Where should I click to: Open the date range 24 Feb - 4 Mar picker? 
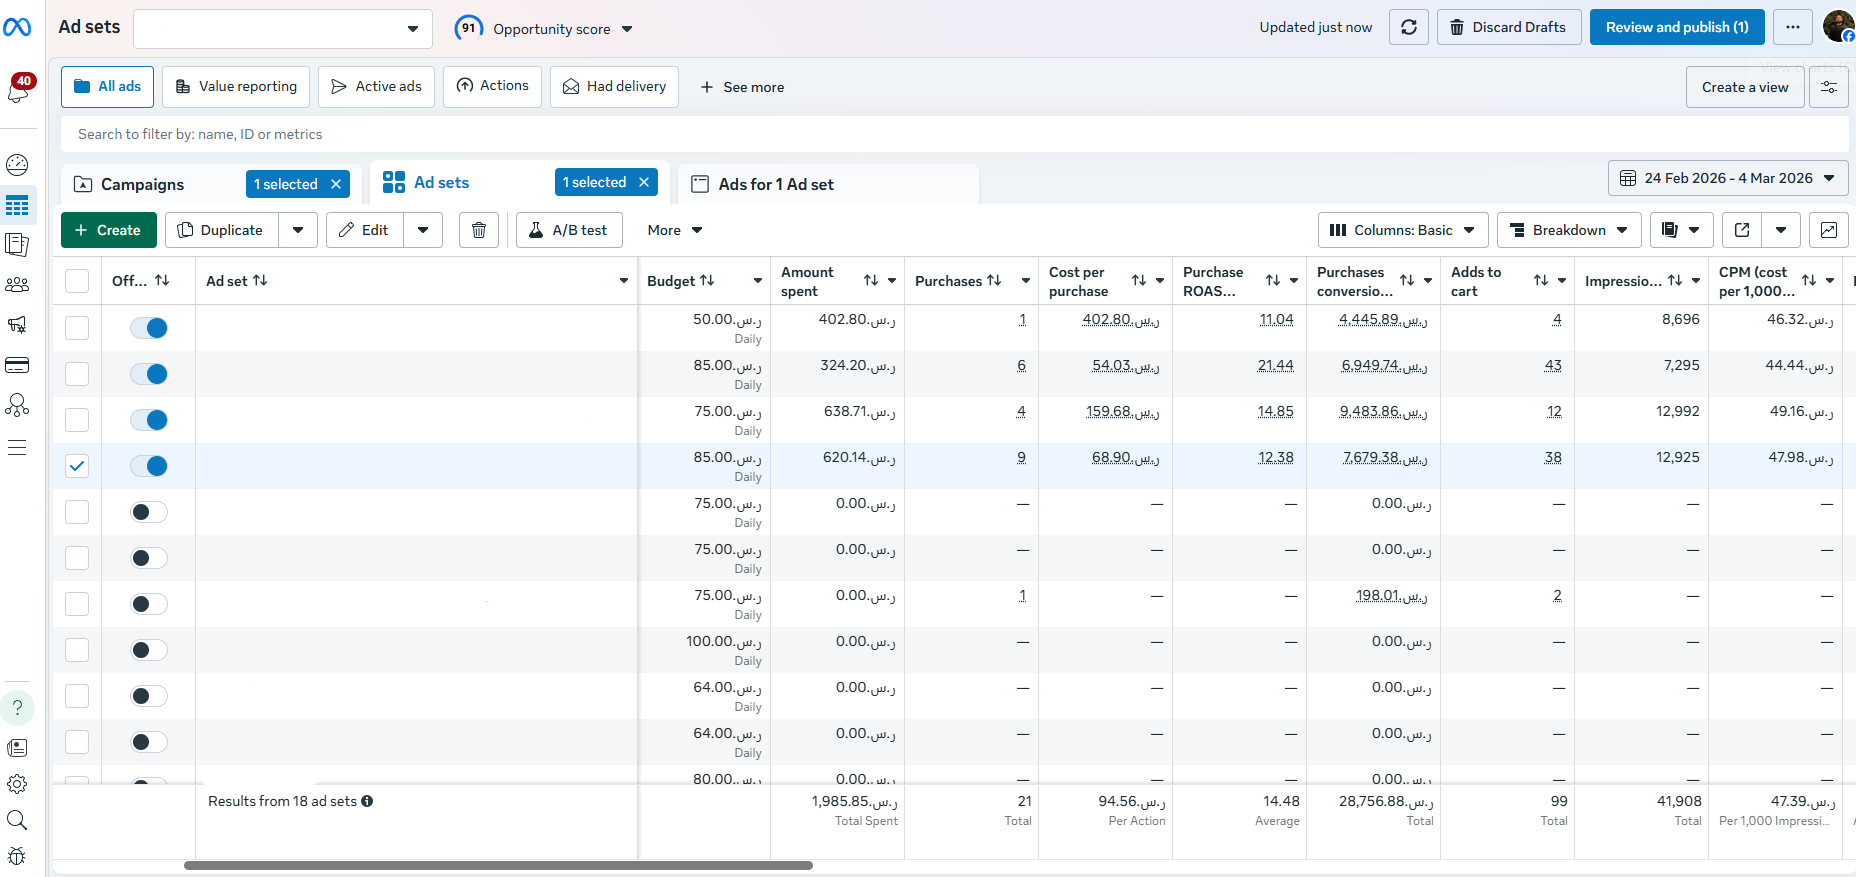coord(1728,178)
